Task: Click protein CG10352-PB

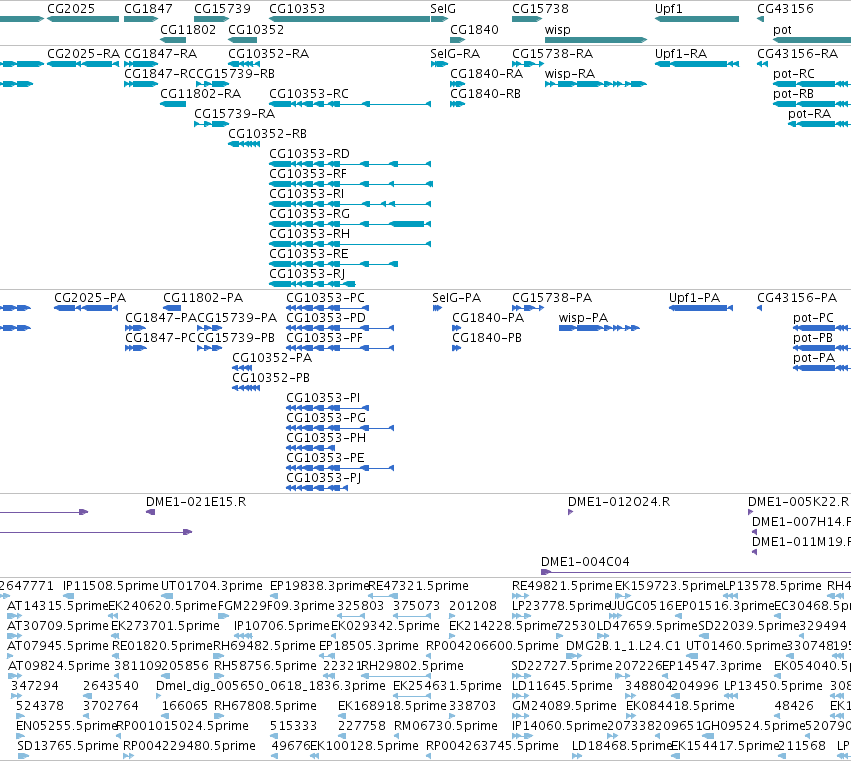Action: (246, 388)
